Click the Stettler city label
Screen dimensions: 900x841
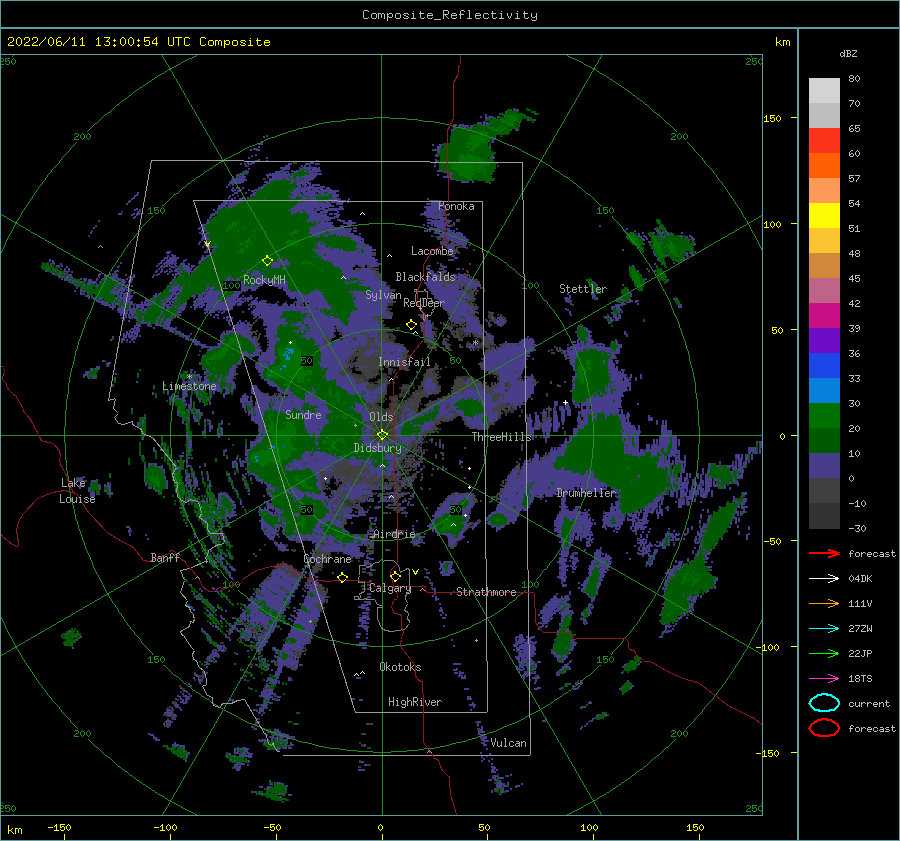click(x=583, y=289)
